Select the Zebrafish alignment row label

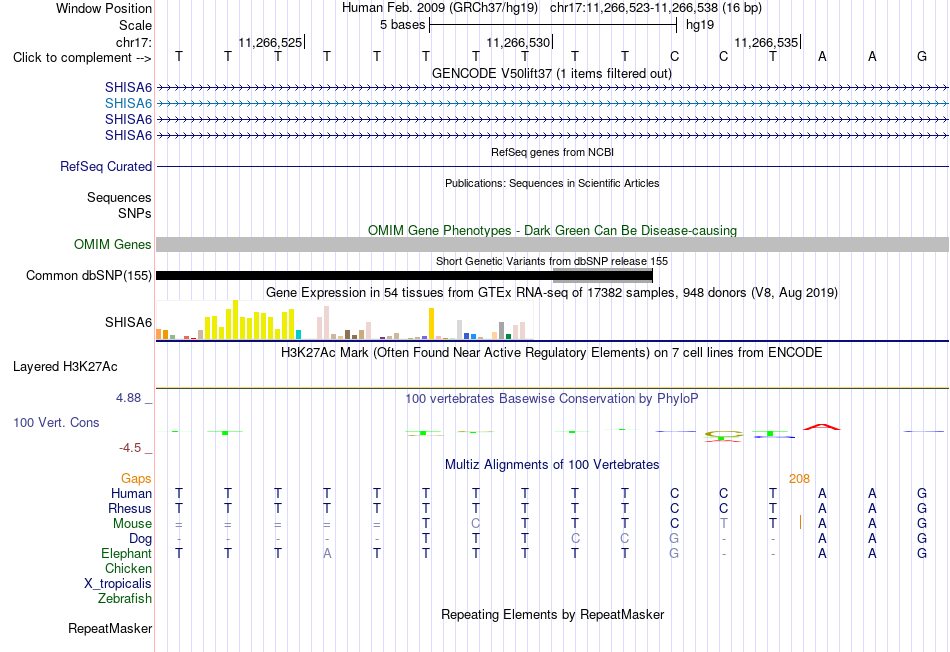pyautogui.click(x=125, y=598)
